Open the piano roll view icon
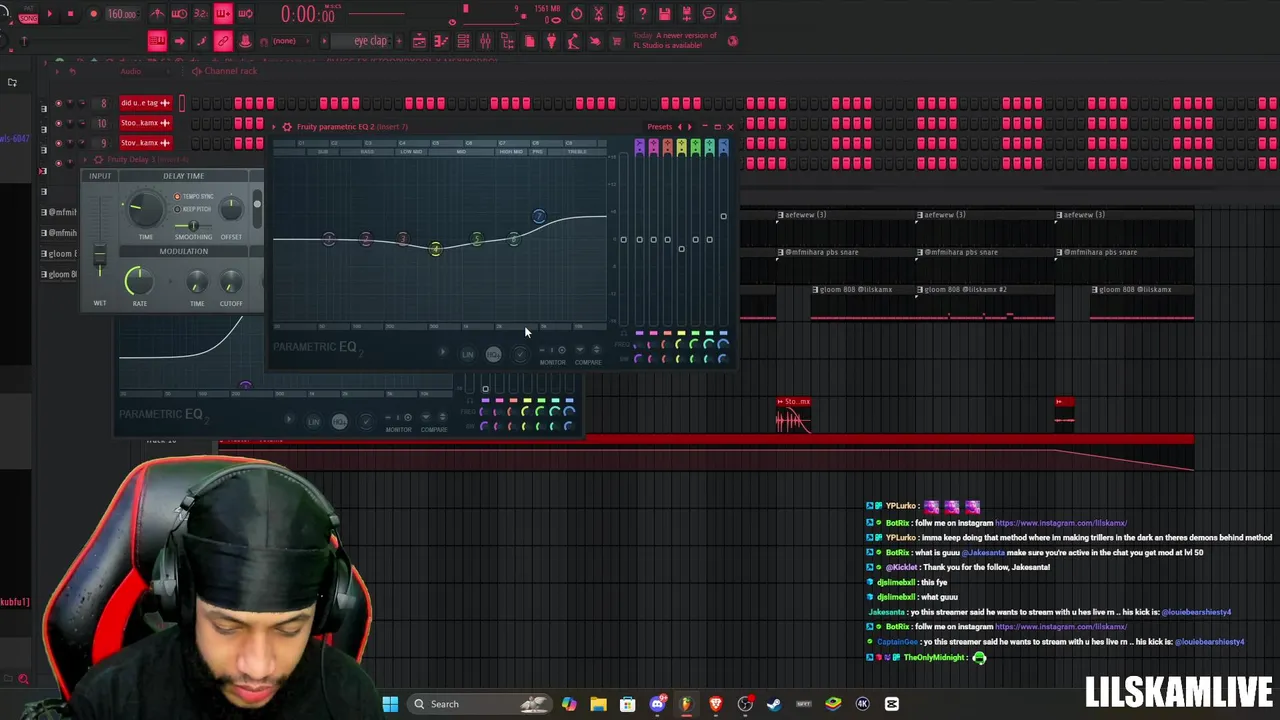Image resolution: width=1280 pixels, height=720 pixels. click(441, 41)
